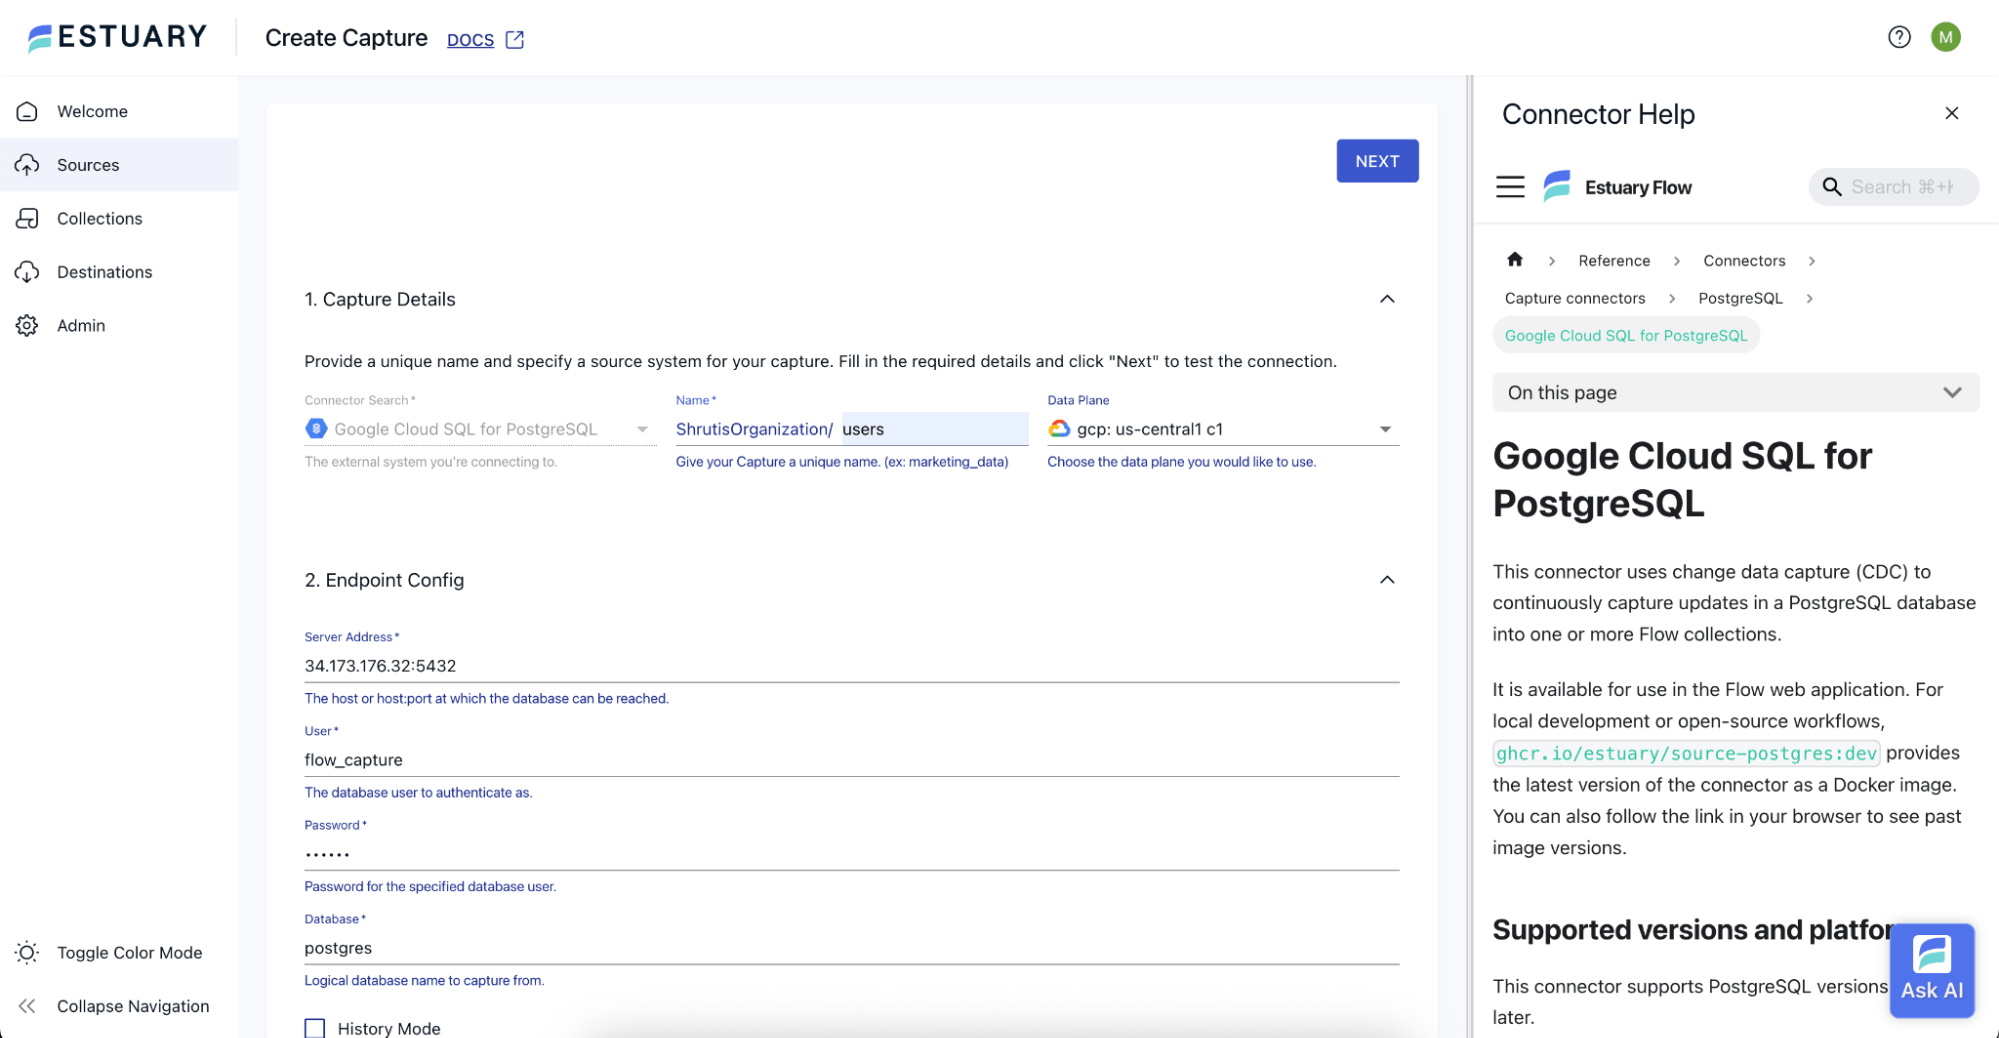
Task: Click the Reference breadcrumb
Action: 1614,260
